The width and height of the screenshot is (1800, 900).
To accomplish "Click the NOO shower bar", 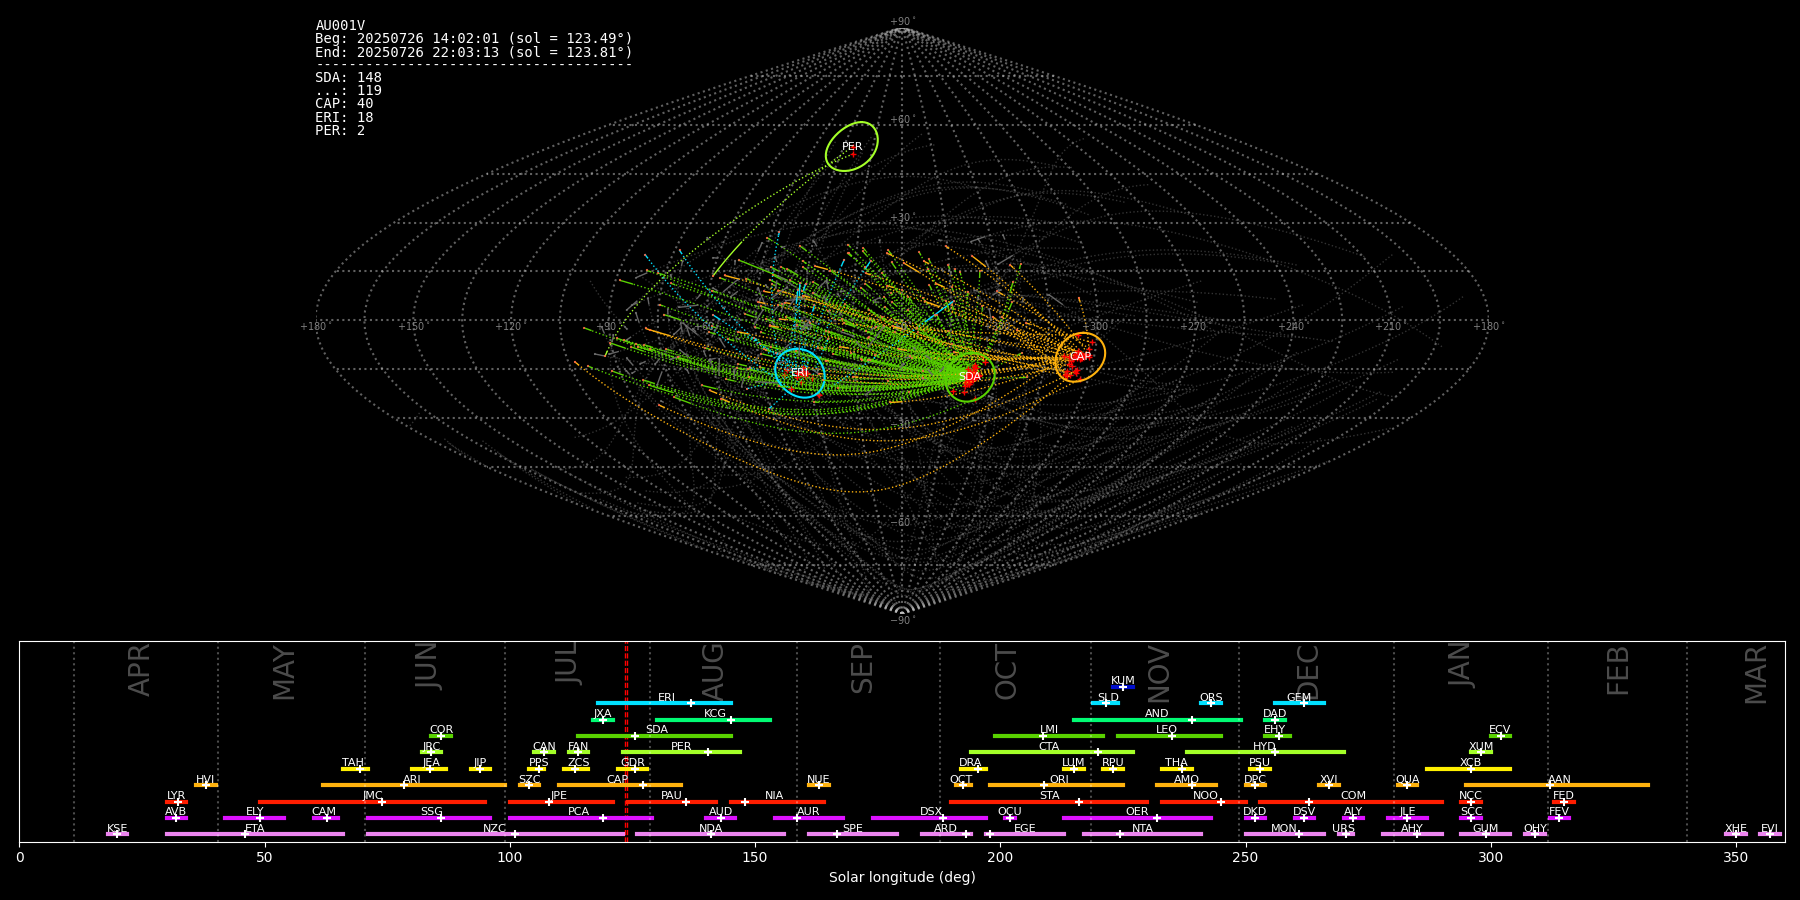I will click(1204, 801).
